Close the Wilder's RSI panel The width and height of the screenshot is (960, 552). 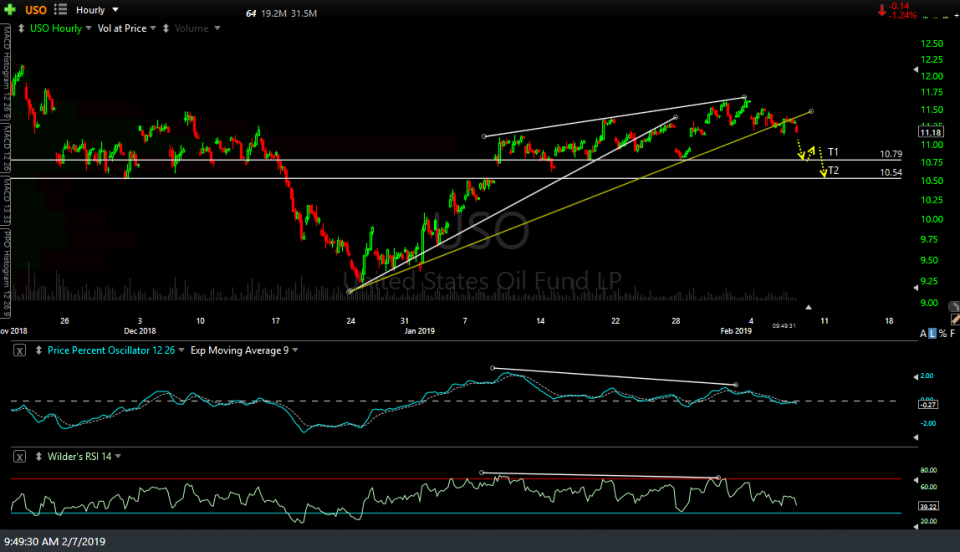pos(19,457)
